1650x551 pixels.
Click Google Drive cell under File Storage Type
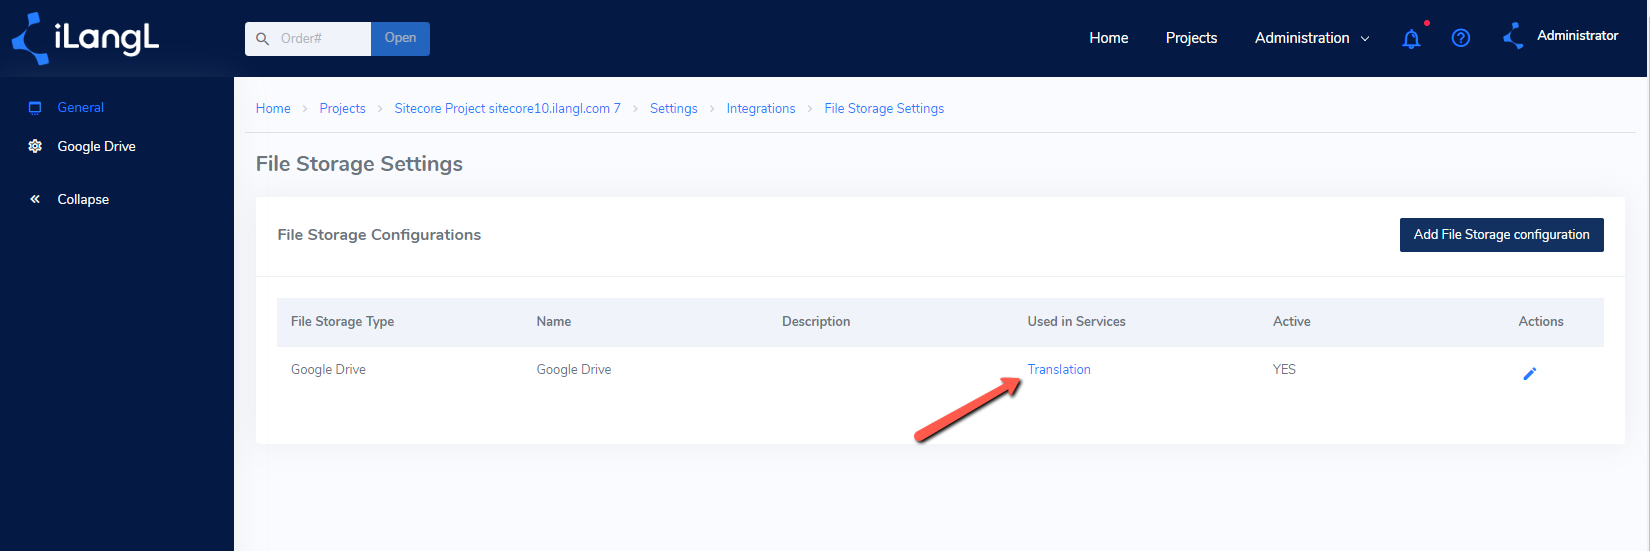tap(328, 370)
